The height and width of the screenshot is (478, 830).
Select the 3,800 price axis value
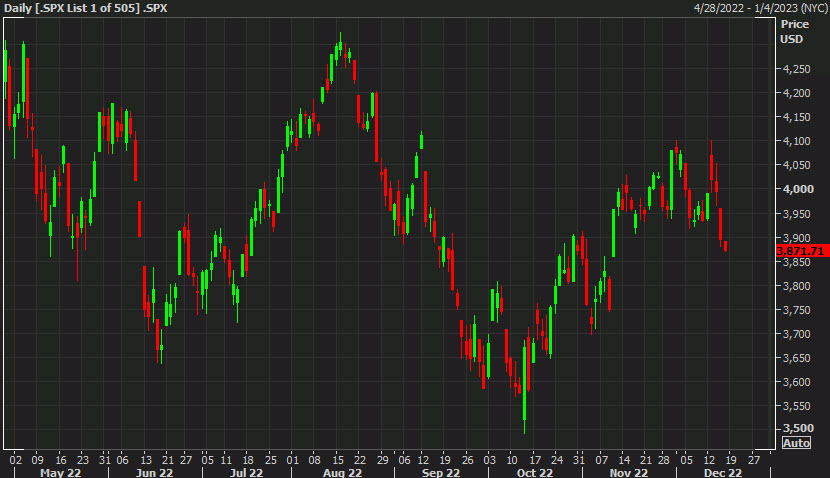click(797, 286)
